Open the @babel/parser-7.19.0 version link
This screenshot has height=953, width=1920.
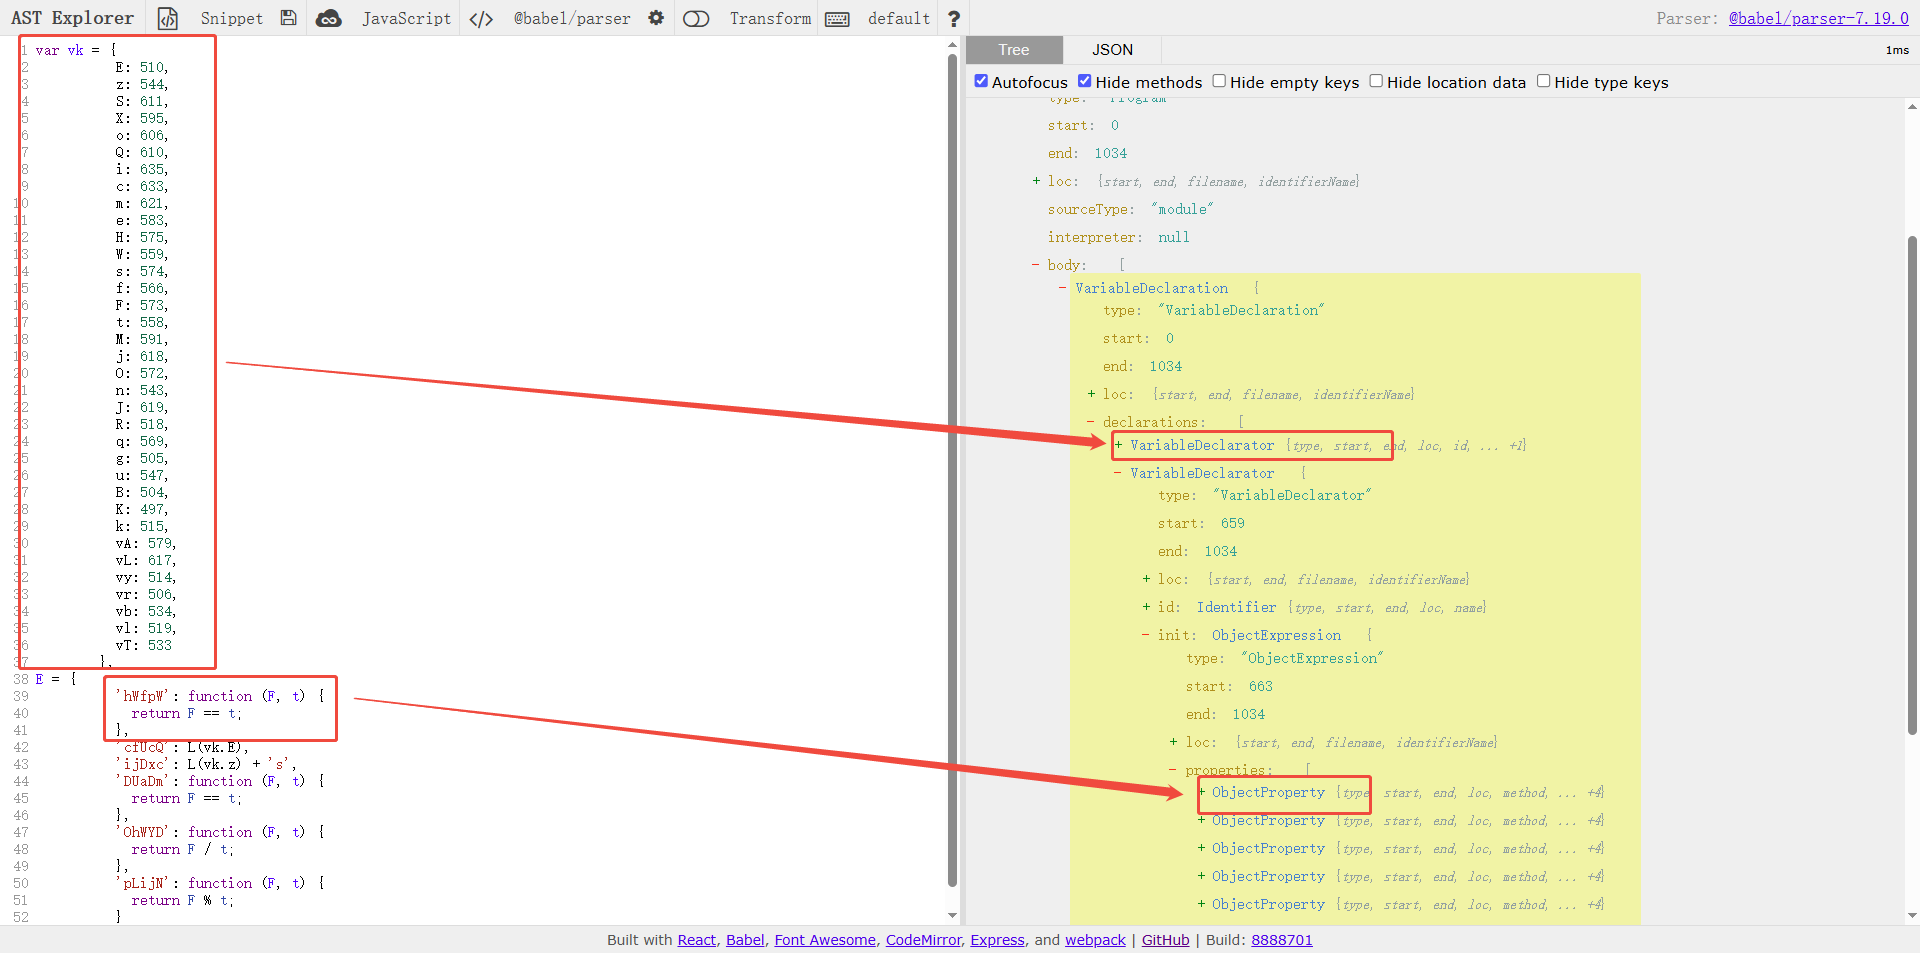tap(1819, 18)
